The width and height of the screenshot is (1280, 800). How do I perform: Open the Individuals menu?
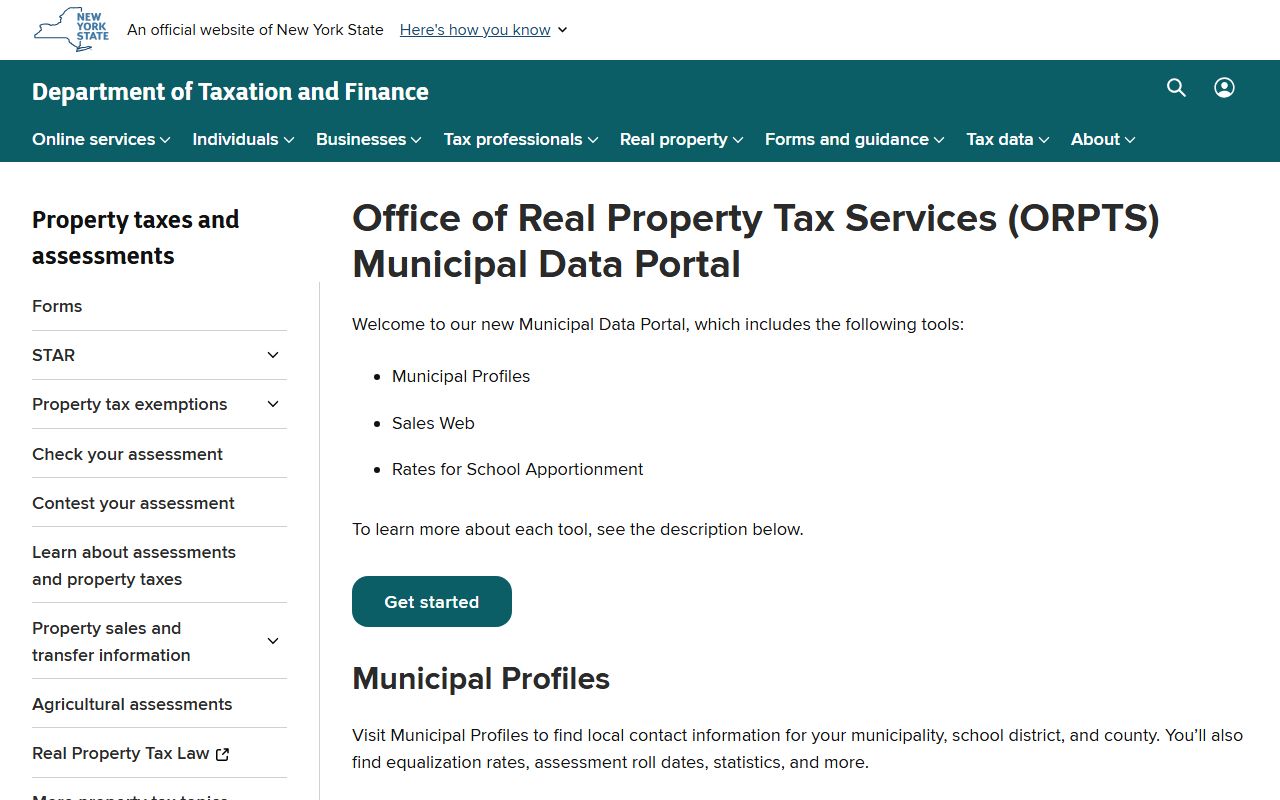tap(243, 139)
